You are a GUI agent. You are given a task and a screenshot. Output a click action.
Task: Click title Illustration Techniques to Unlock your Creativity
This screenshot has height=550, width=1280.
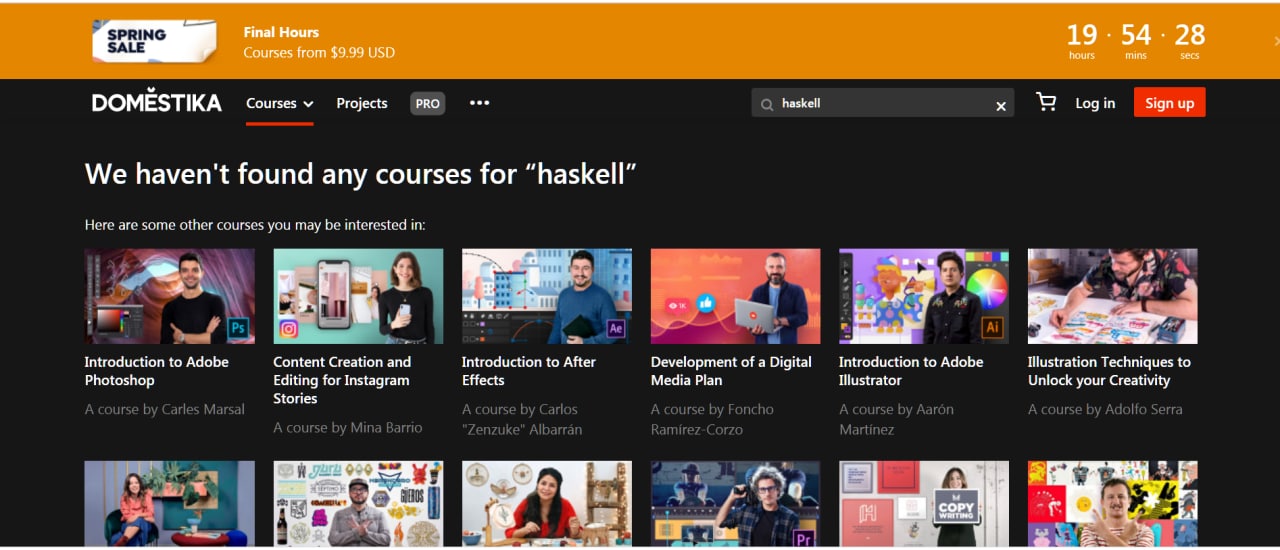coord(1109,371)
